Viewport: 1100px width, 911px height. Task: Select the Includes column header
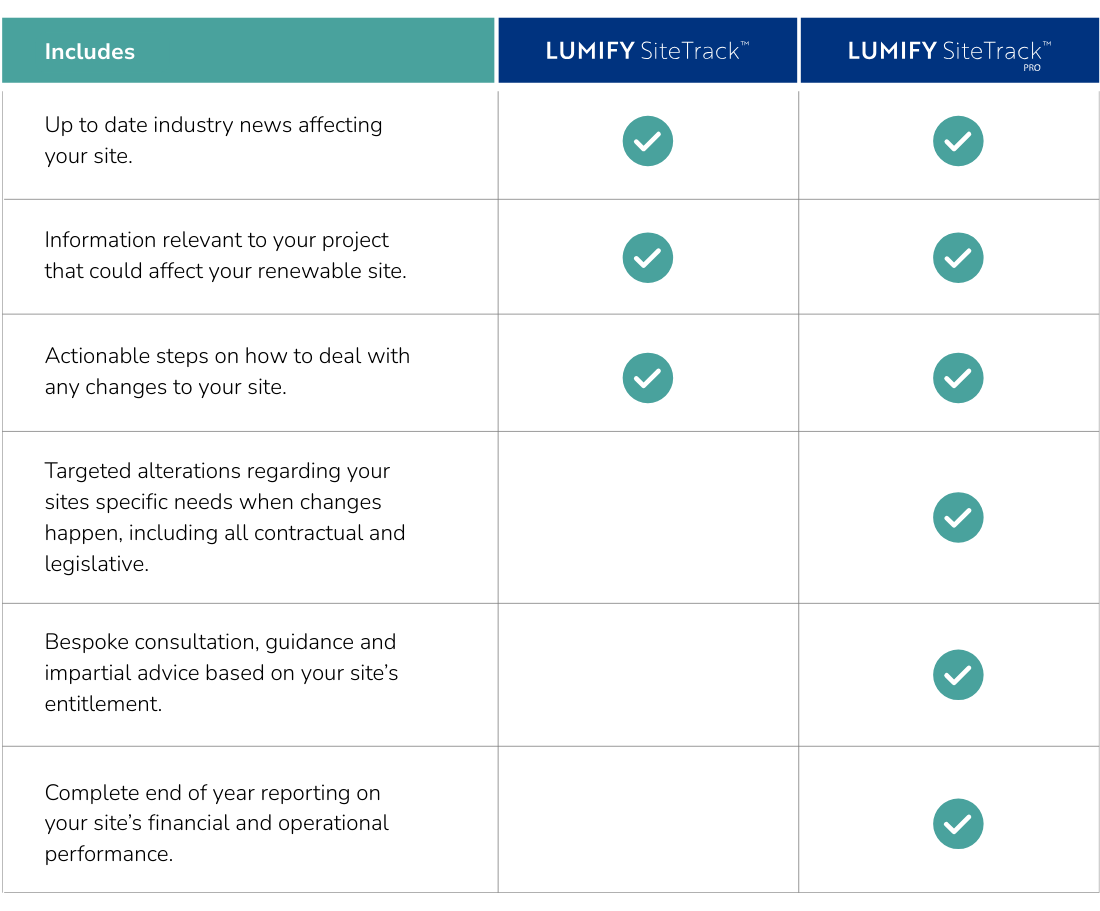248,50
